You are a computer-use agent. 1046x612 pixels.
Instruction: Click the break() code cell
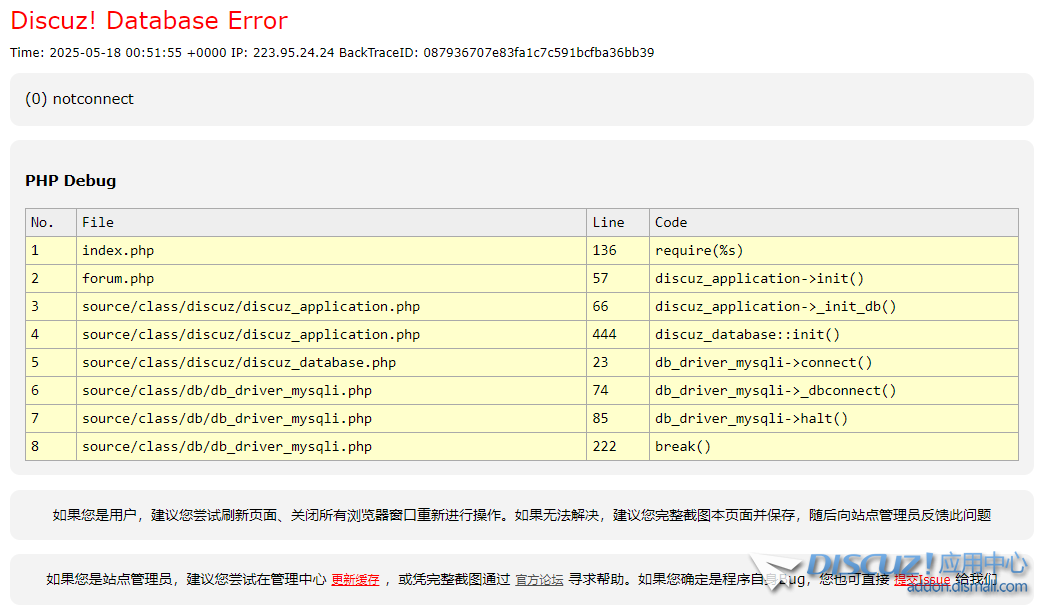coord(834,446)
